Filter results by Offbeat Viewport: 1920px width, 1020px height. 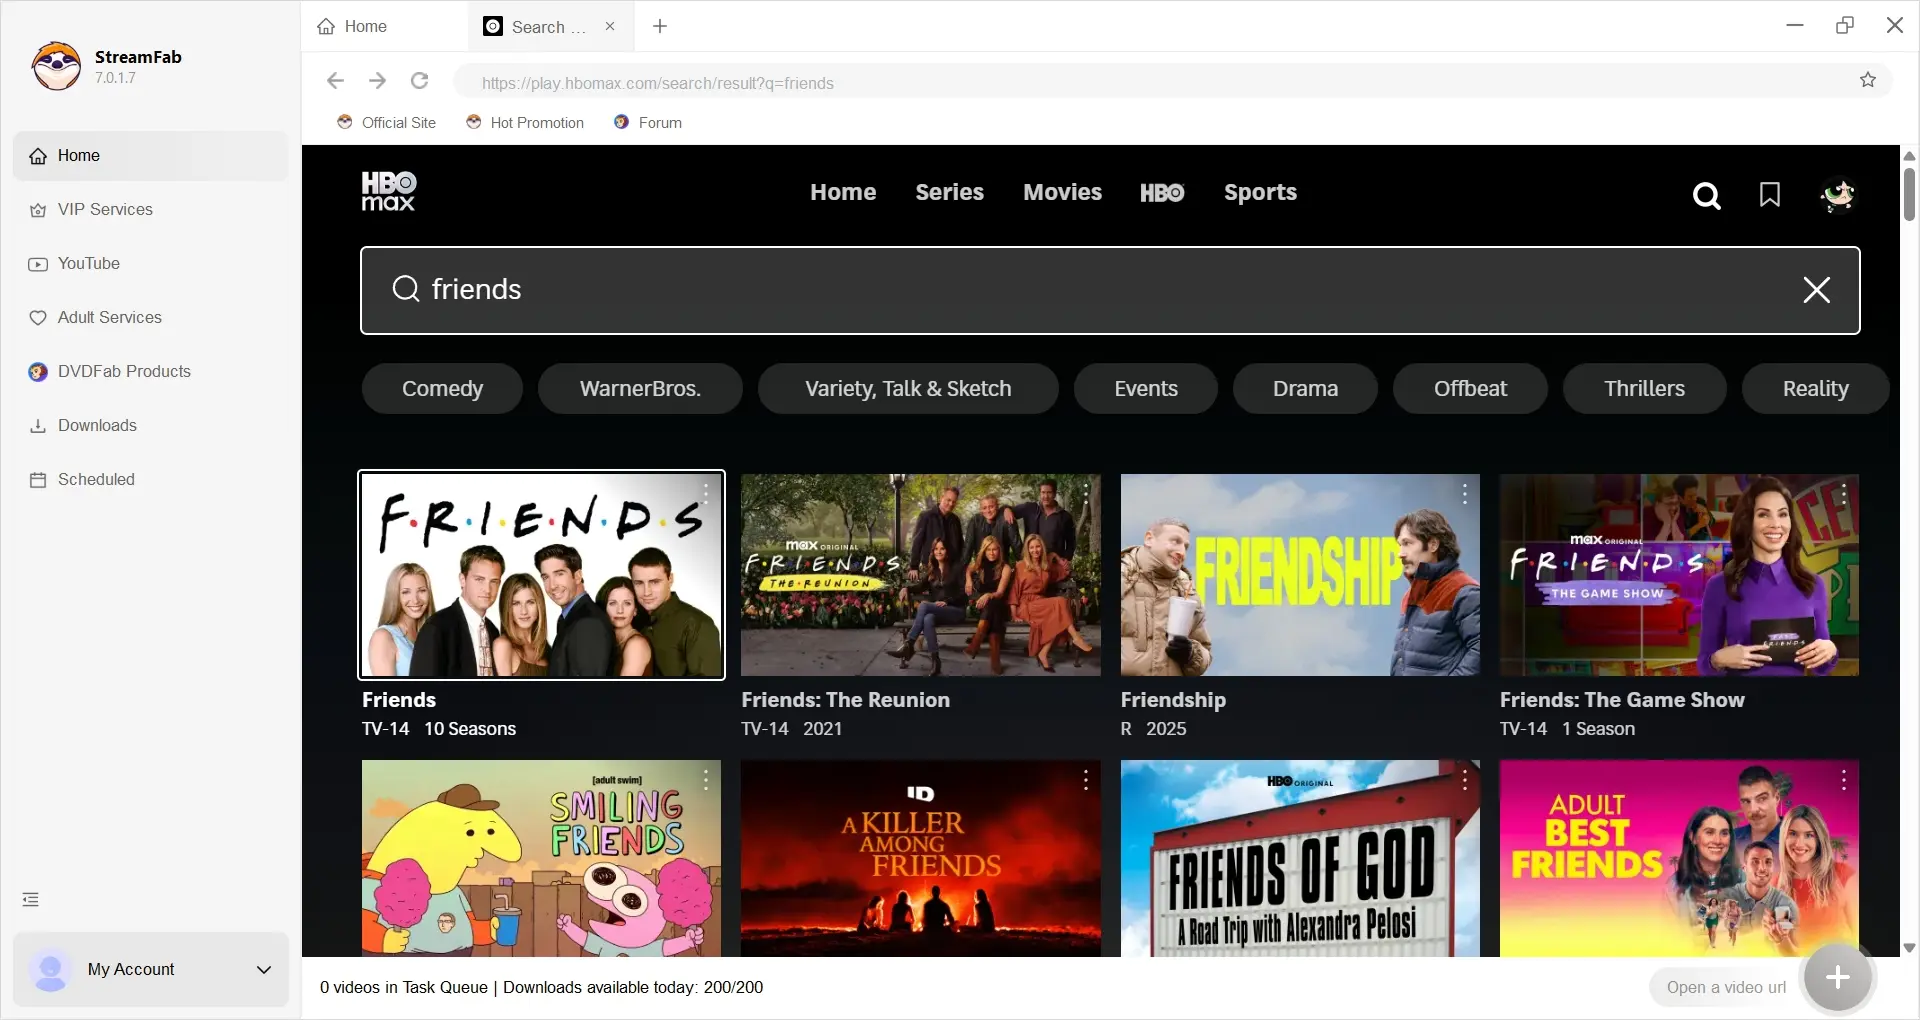click(x=1470, y=388)
